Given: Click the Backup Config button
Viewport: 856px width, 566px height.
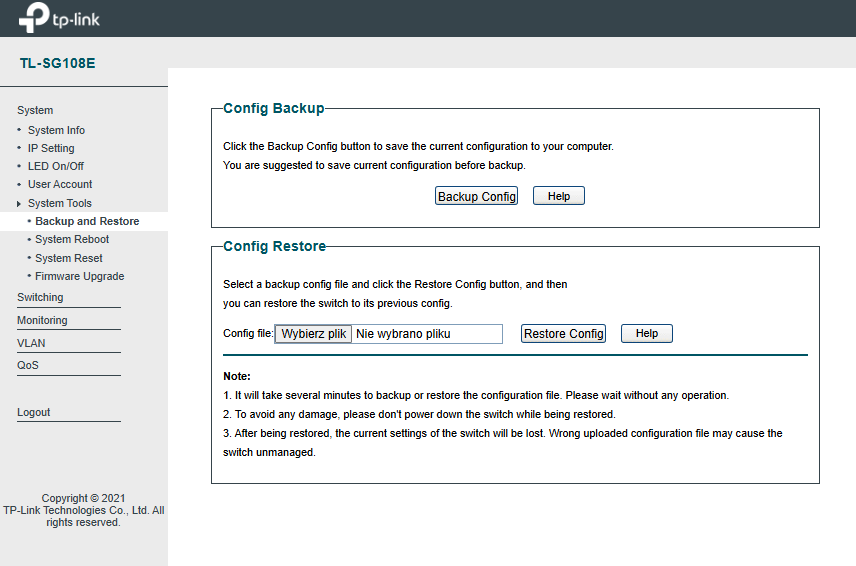Looking at the screenshot, I should tap(476, 196).
